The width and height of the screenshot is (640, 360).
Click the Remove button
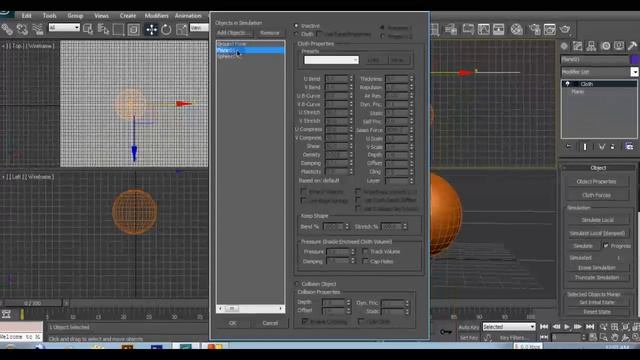click(x=269, y=33)
